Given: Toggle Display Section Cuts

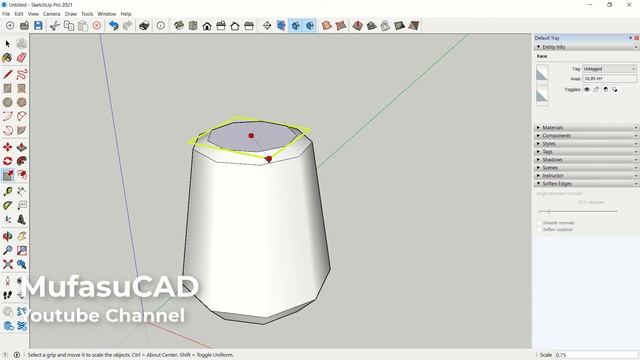Looking at the screenshot, I should coord(296,26).
